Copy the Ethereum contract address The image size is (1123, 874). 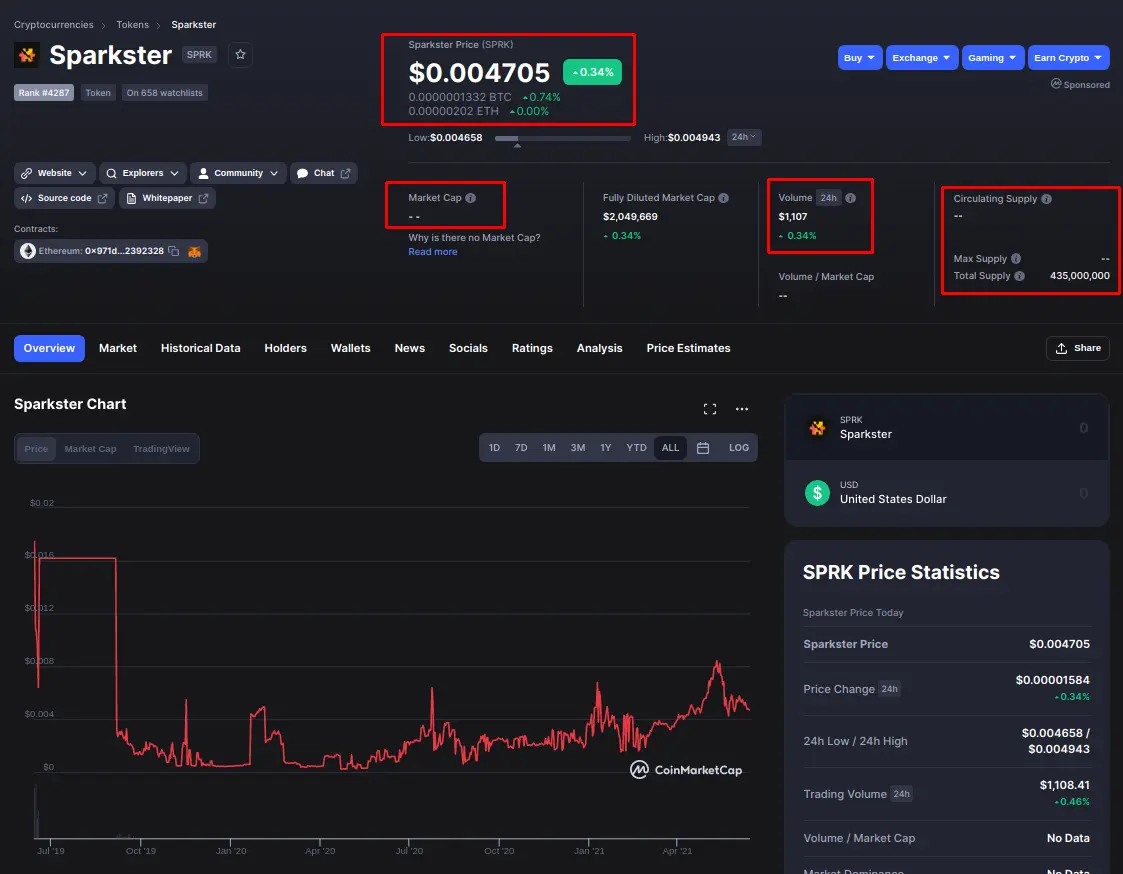coord(173,251)
